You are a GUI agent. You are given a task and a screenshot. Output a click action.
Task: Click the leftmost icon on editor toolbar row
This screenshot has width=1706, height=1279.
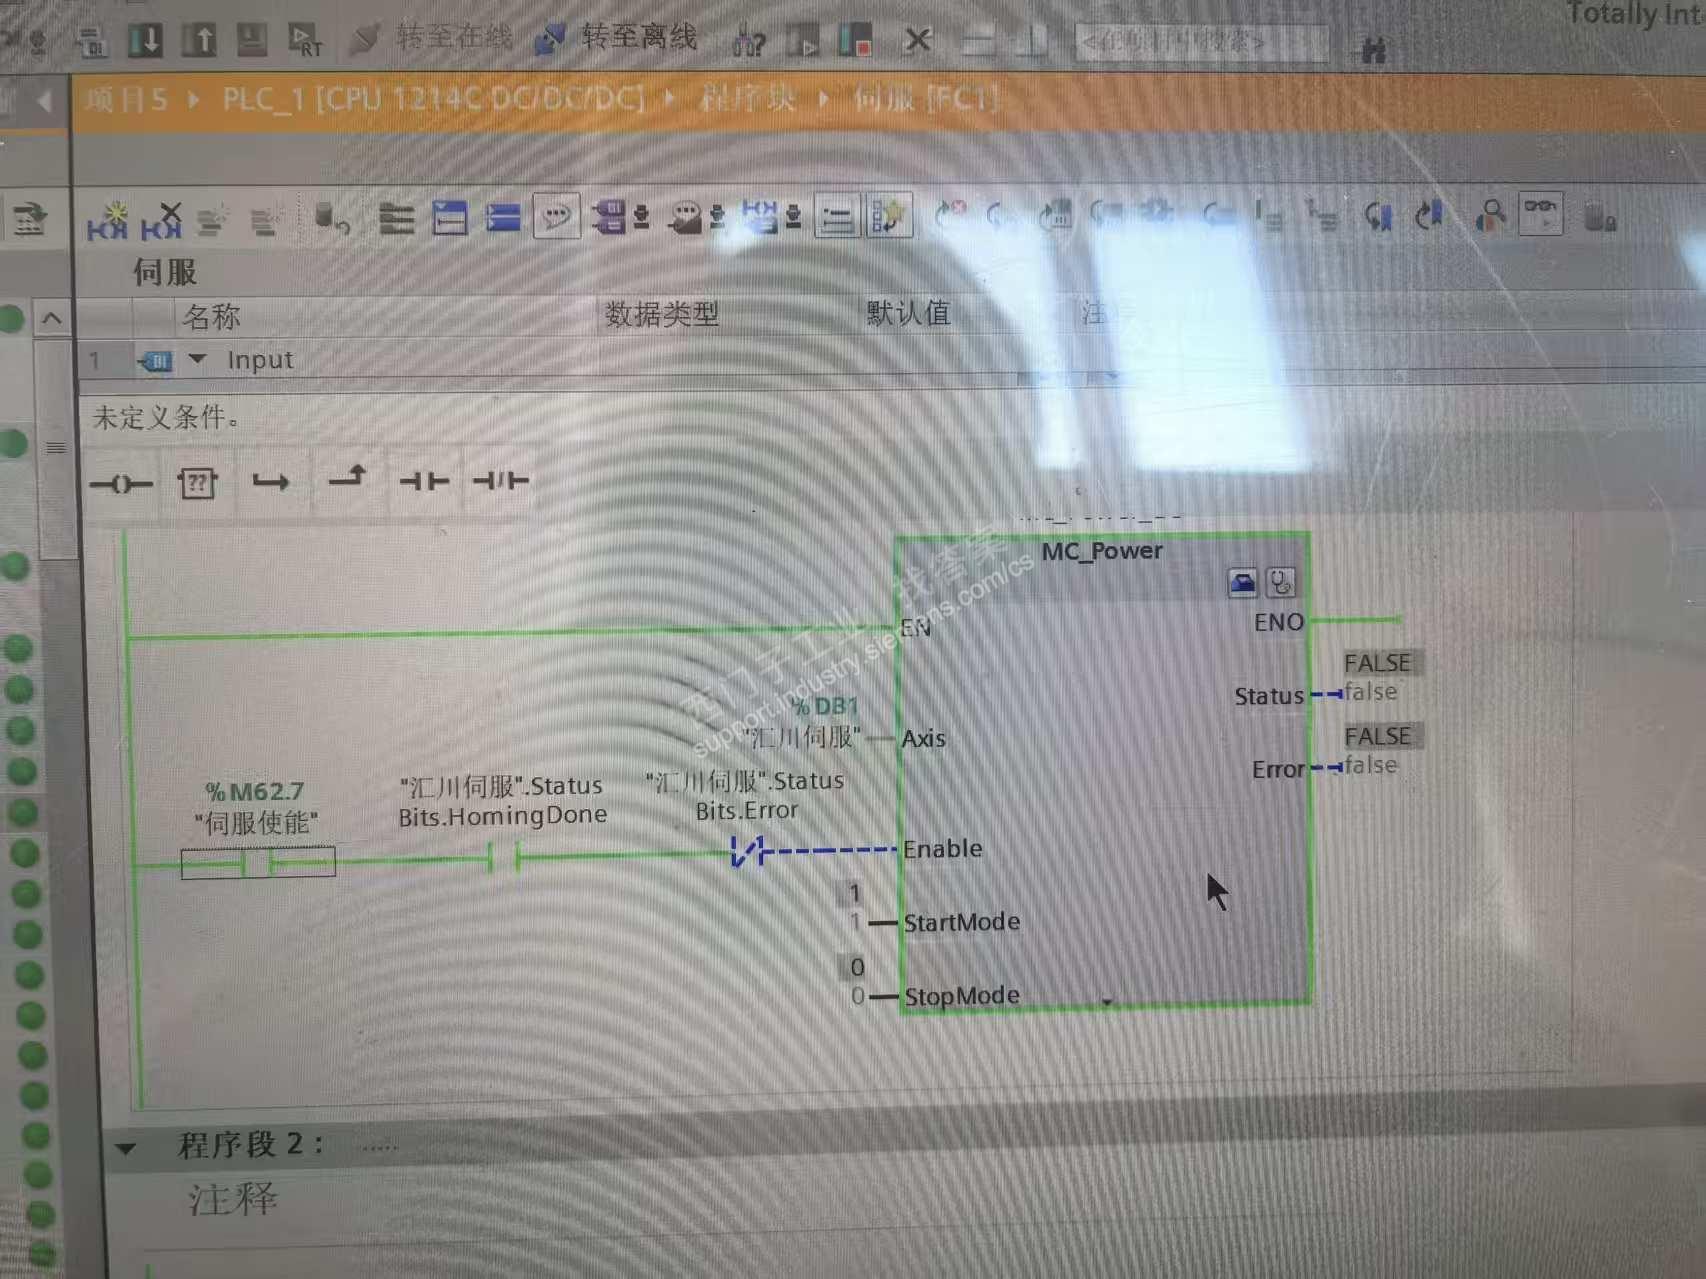coord(29,218)
